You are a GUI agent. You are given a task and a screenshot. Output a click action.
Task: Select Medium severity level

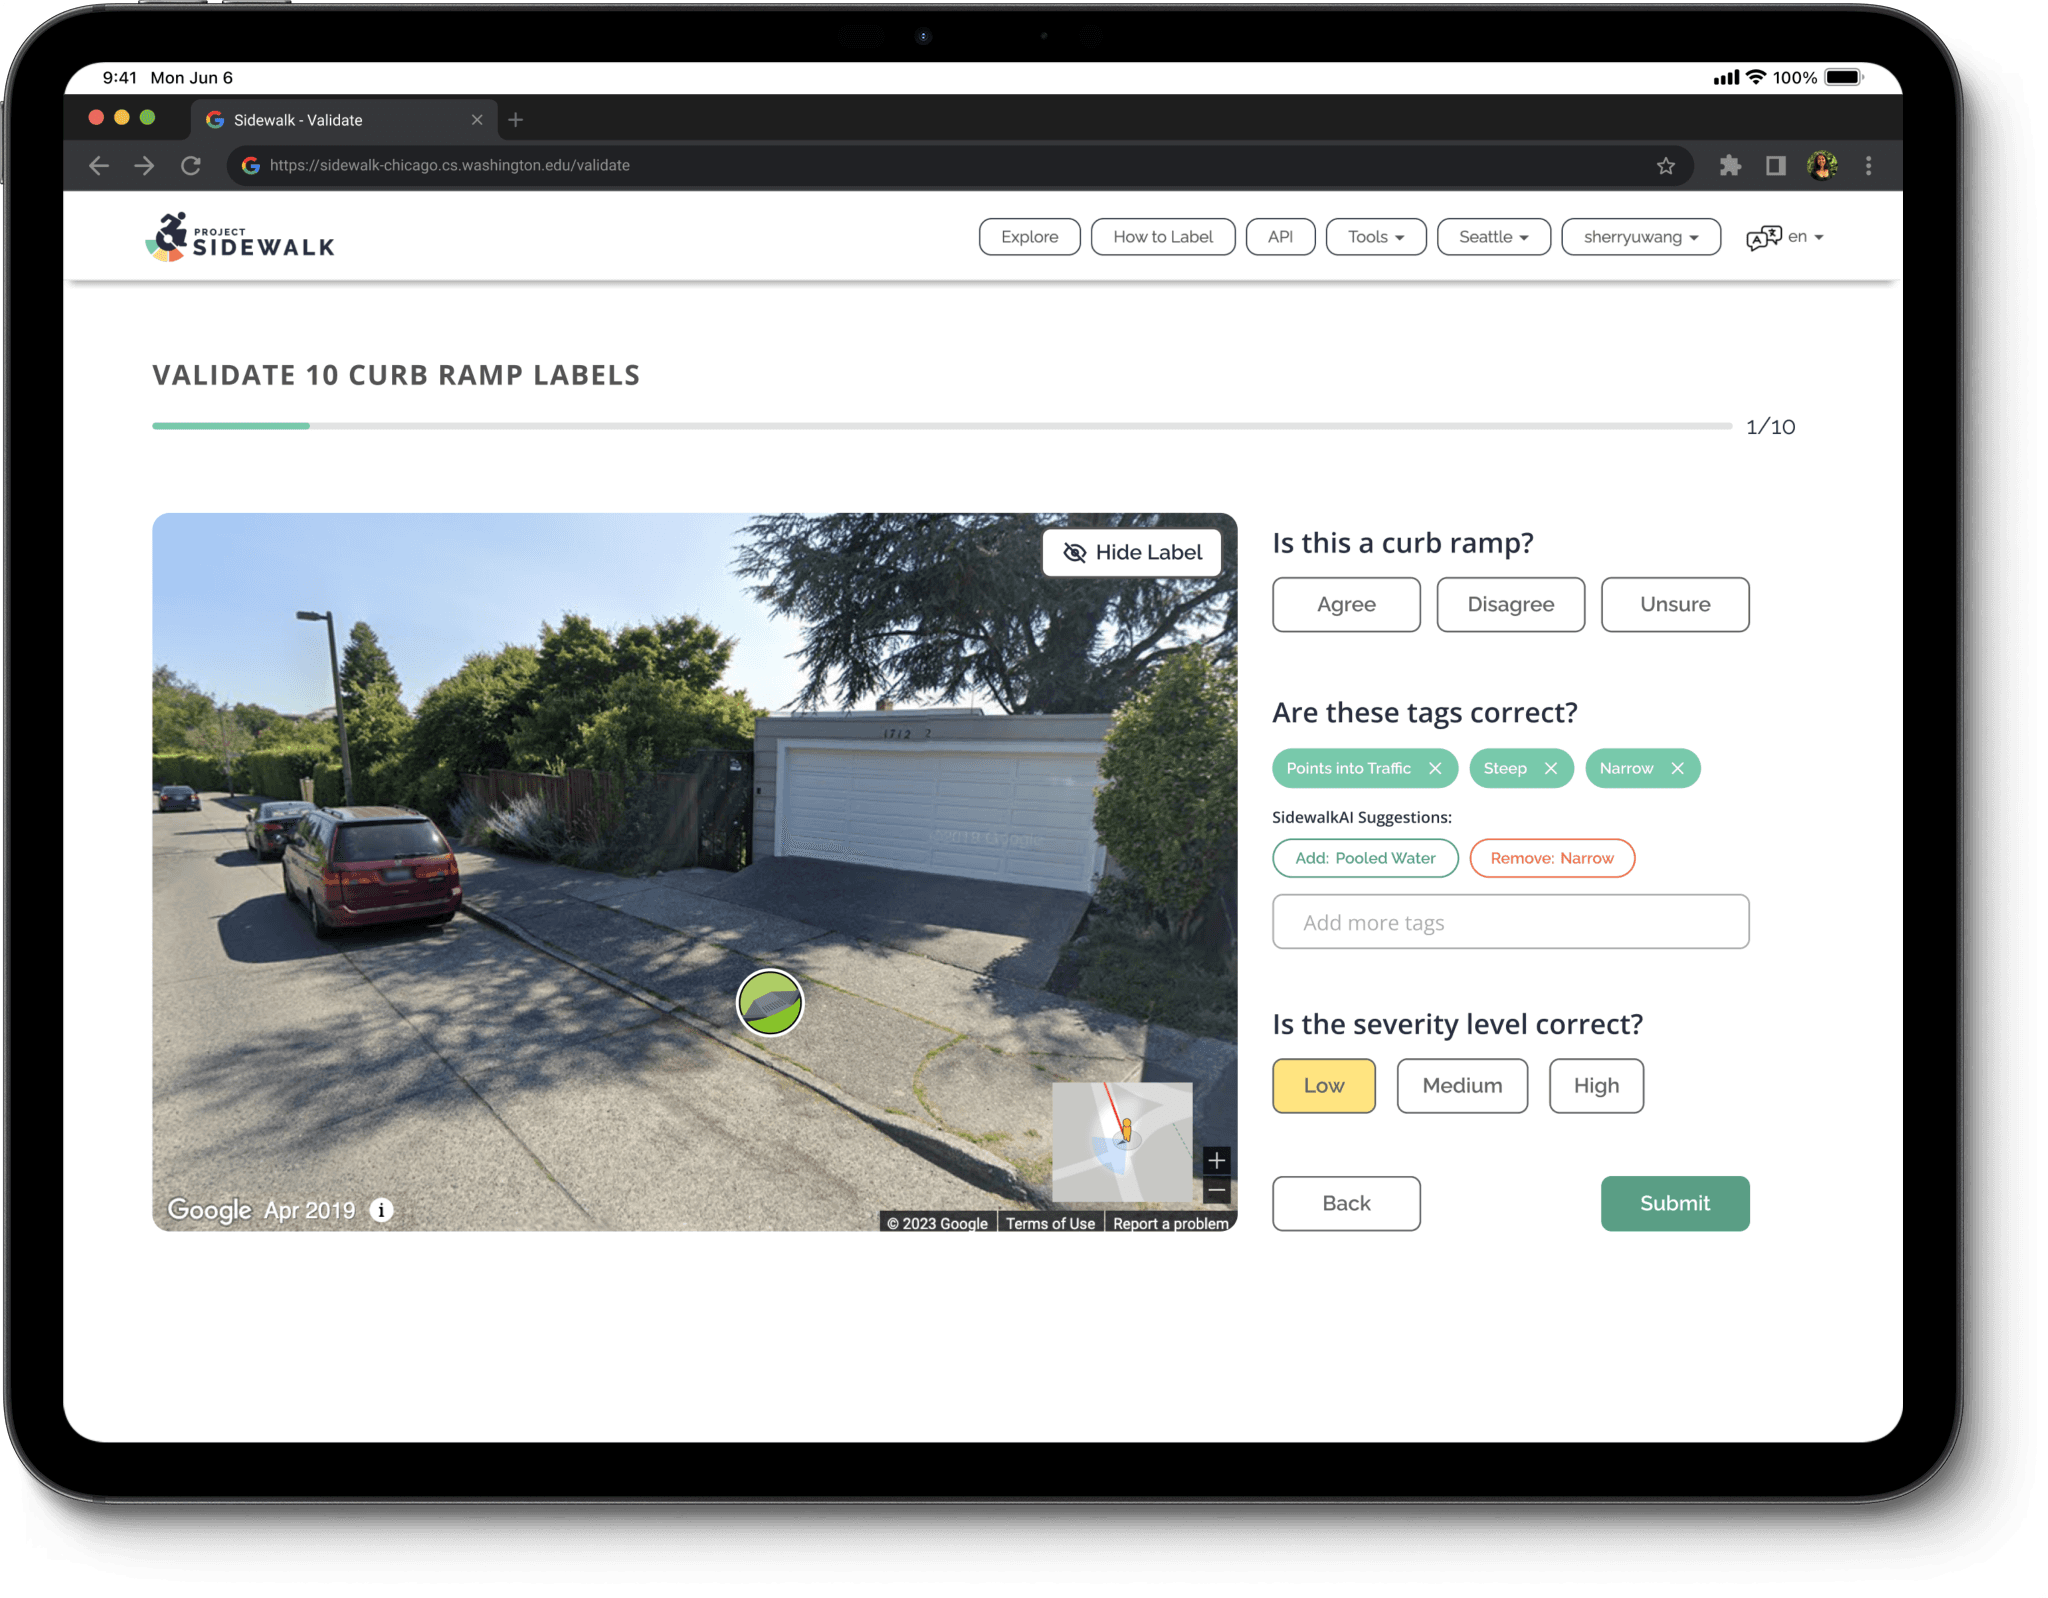click(x=1462, y=1085)
